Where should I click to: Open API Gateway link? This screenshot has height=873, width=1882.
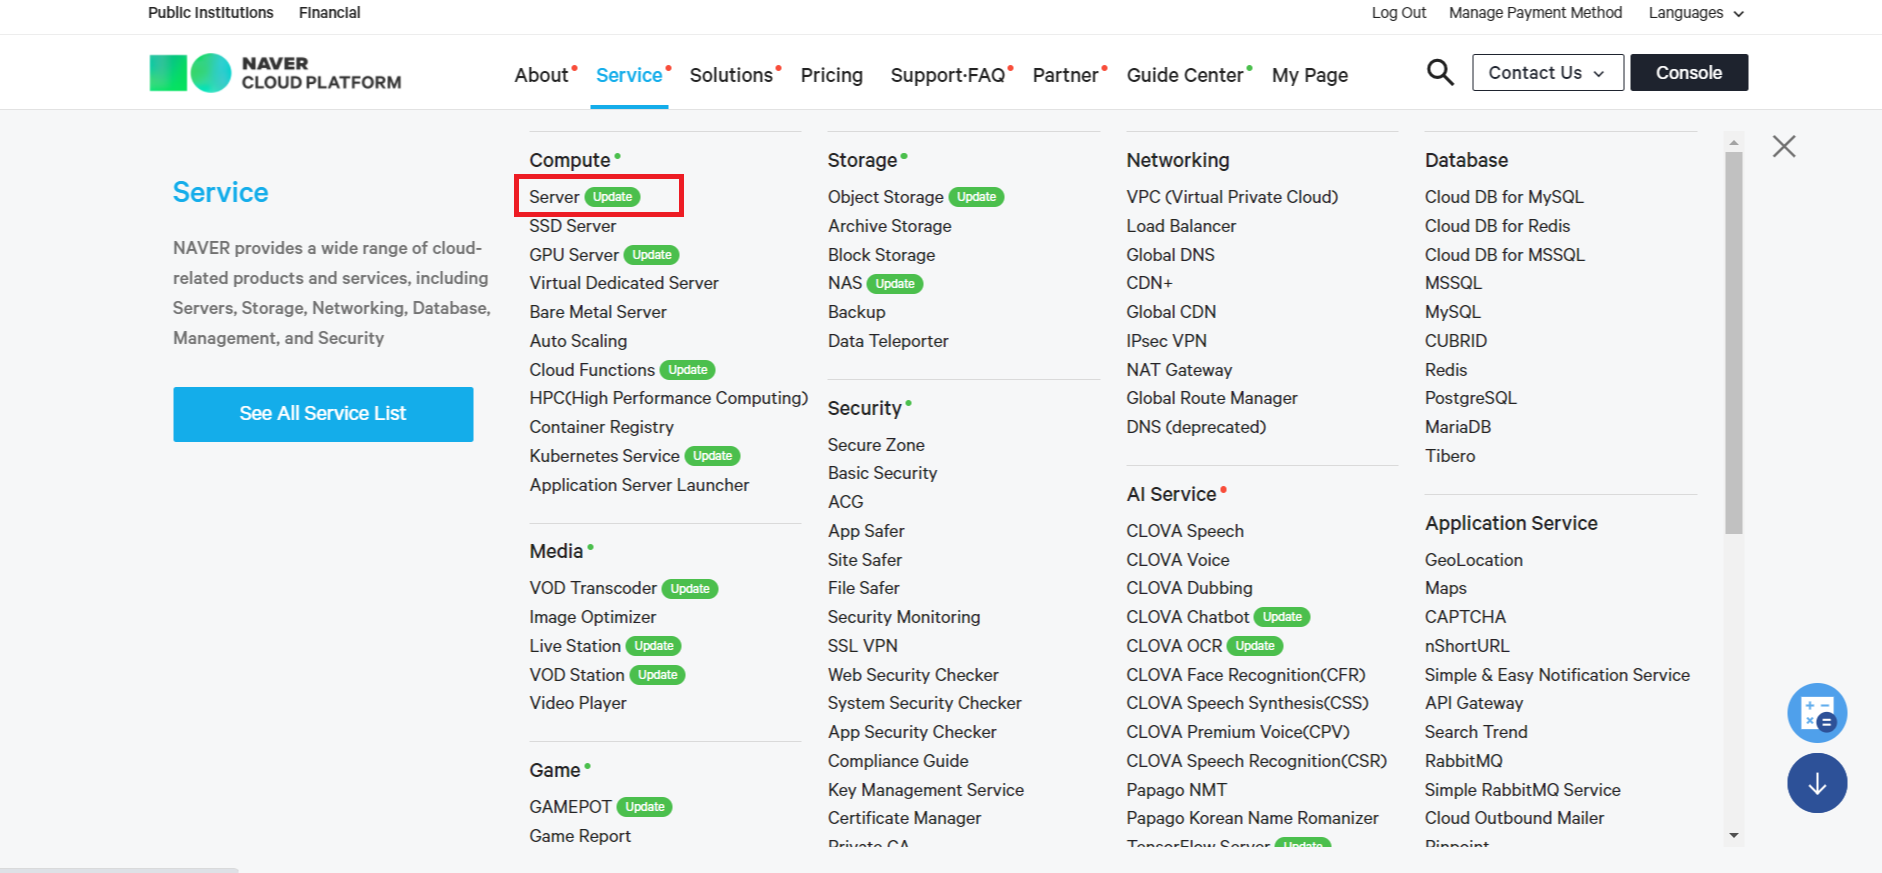[x=1473, y=703]
